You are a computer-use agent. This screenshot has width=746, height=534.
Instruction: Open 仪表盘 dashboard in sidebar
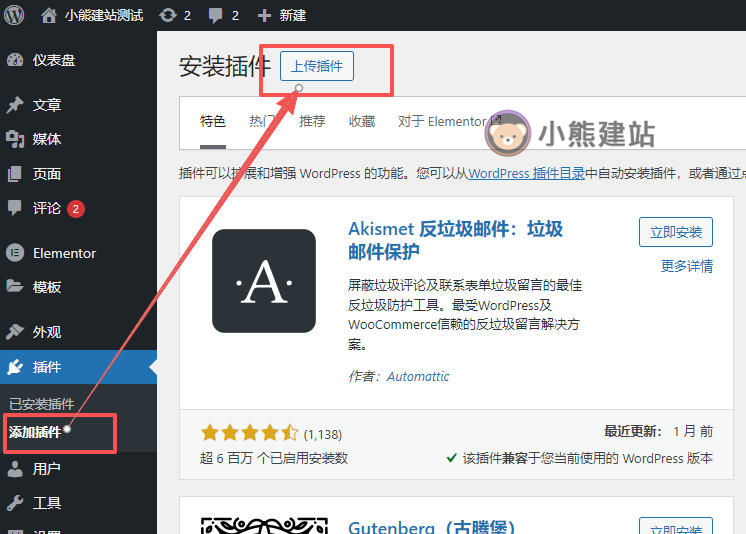[x=54, y=60]
